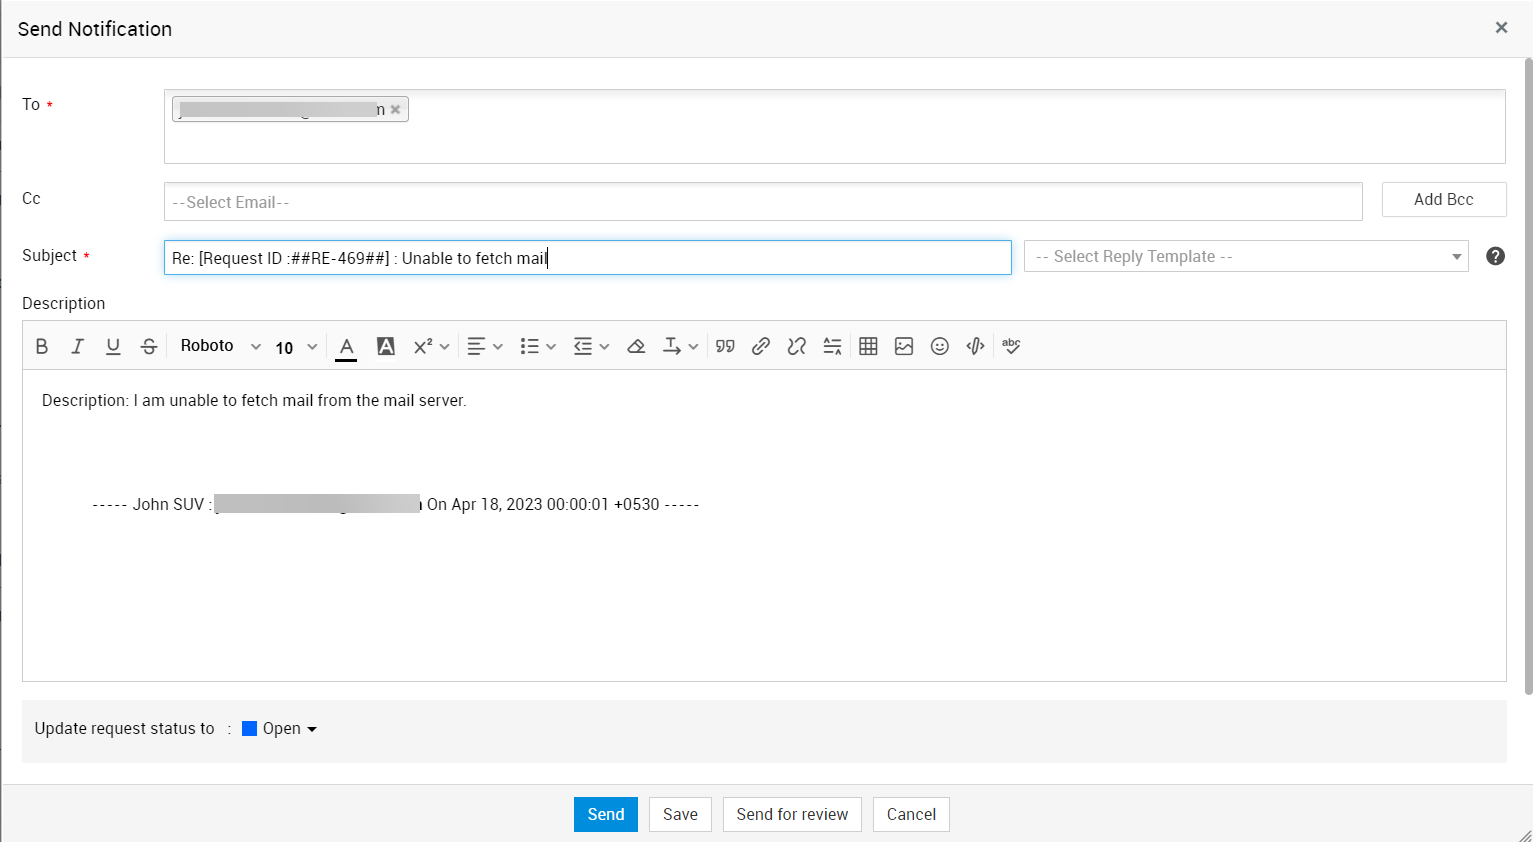Click the Add Bcc button

click(1443, 200)
